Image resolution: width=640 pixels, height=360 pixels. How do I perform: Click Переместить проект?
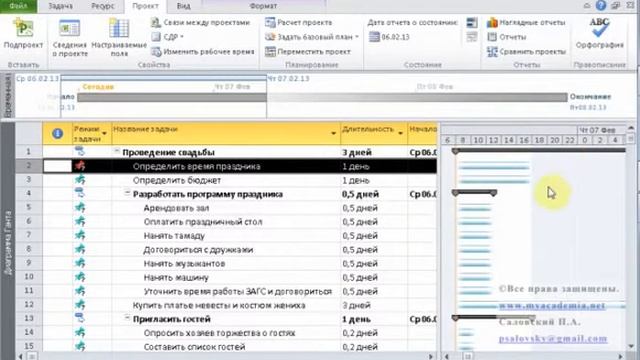pyautogui.click(x=308, y=52)
